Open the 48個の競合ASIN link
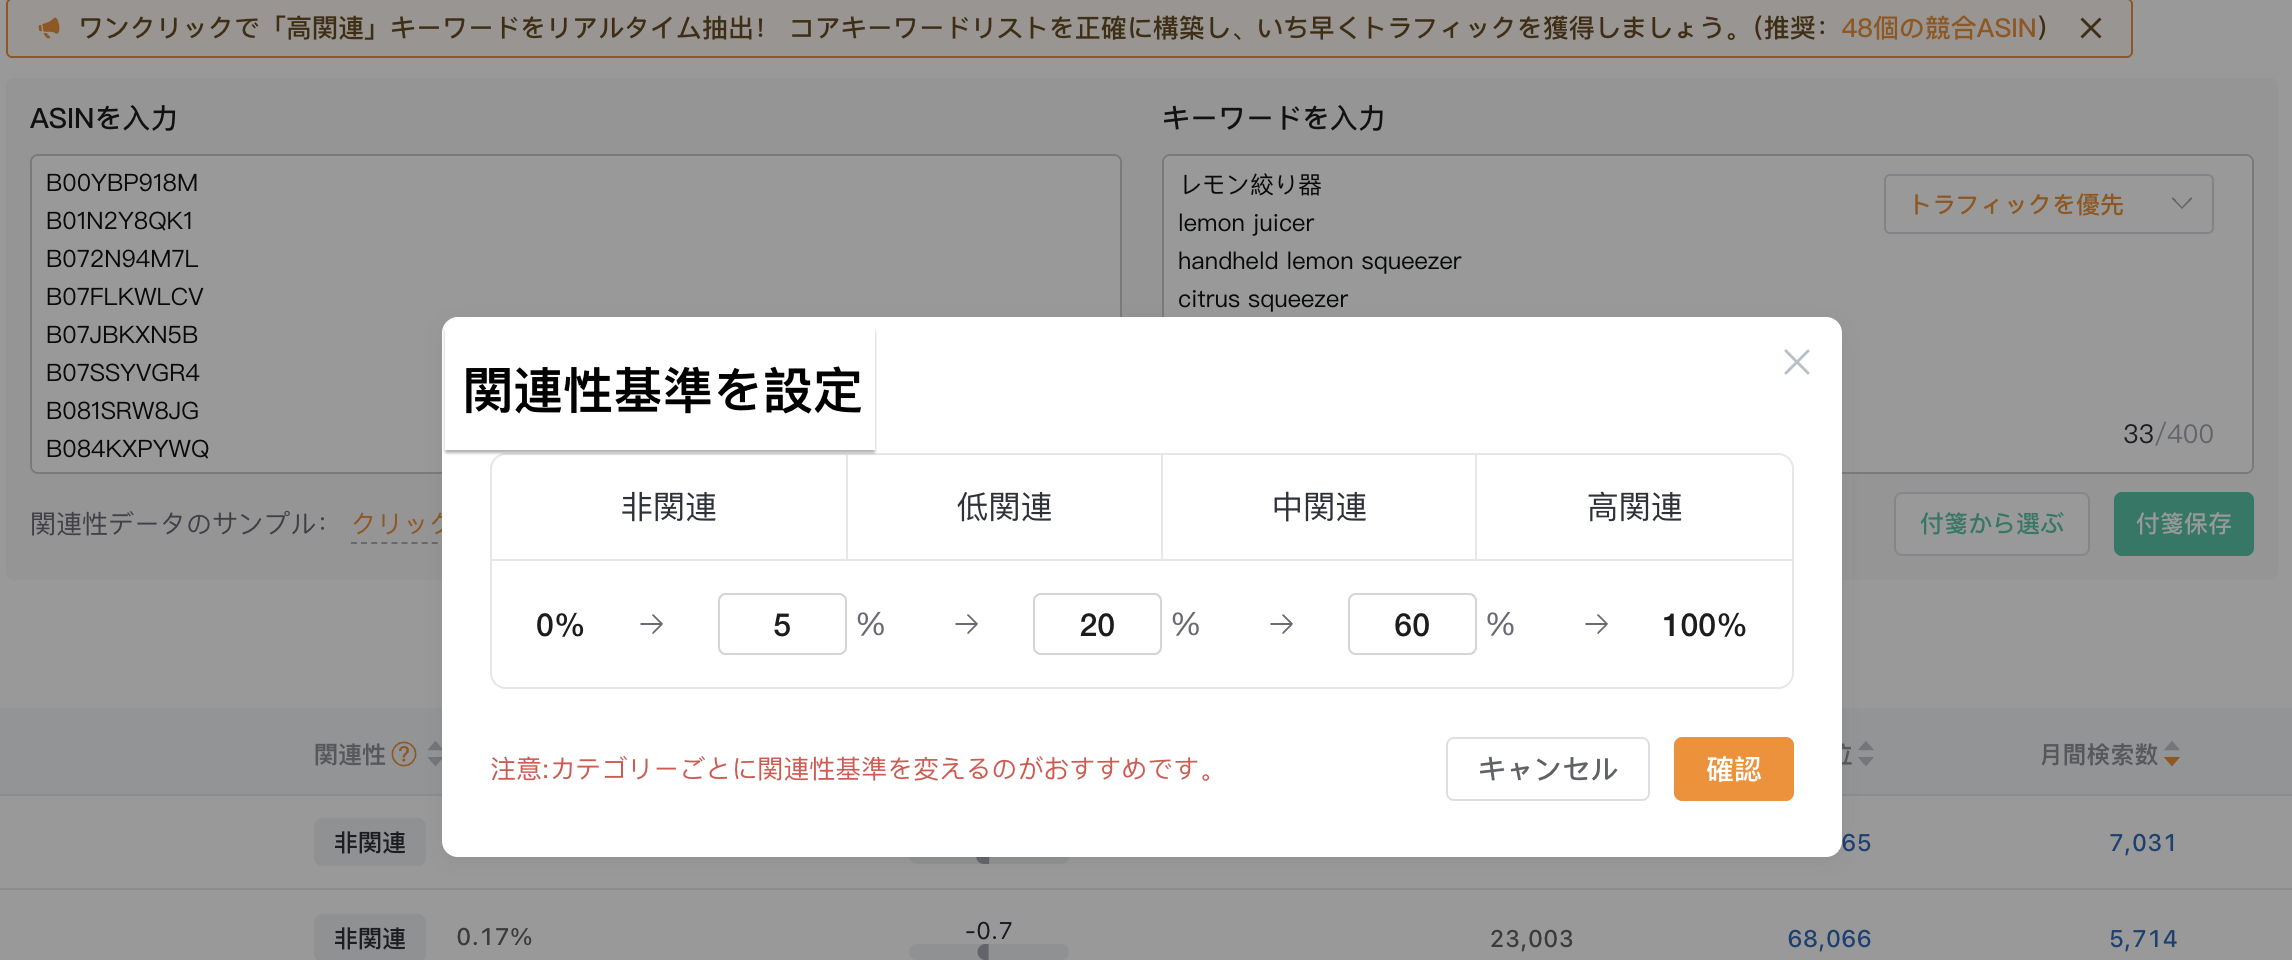The height and width of the screenshot is (960, 2292). coord(1938,28)
